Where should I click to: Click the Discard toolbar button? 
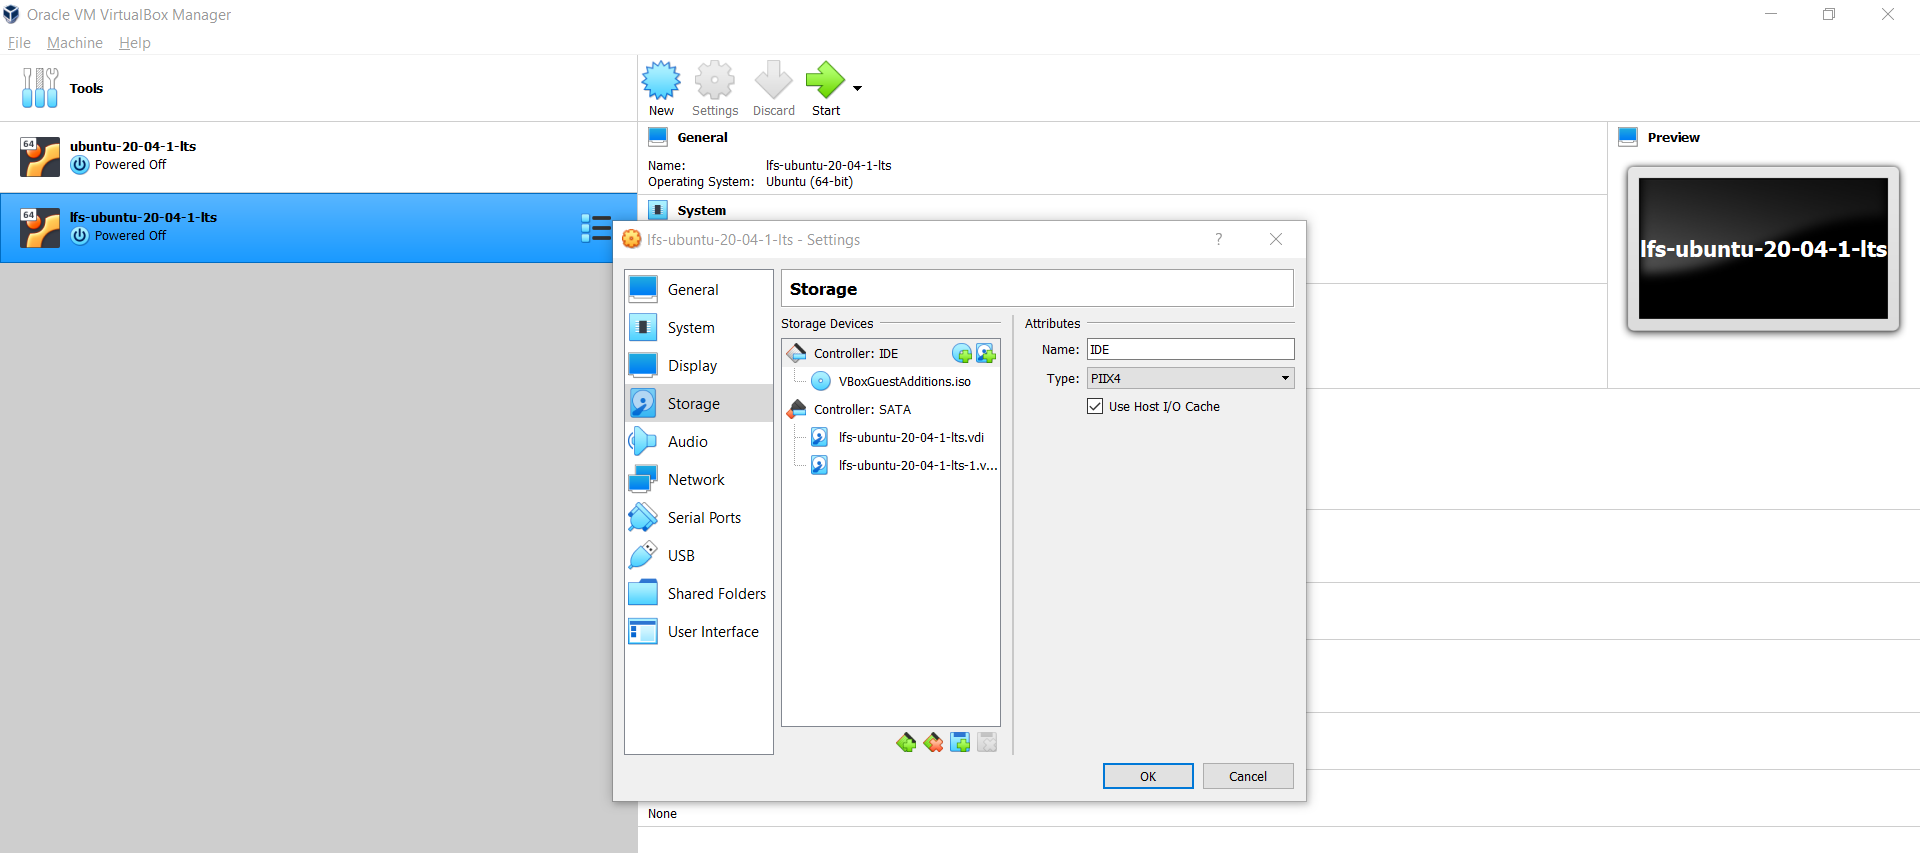(774, 89)
